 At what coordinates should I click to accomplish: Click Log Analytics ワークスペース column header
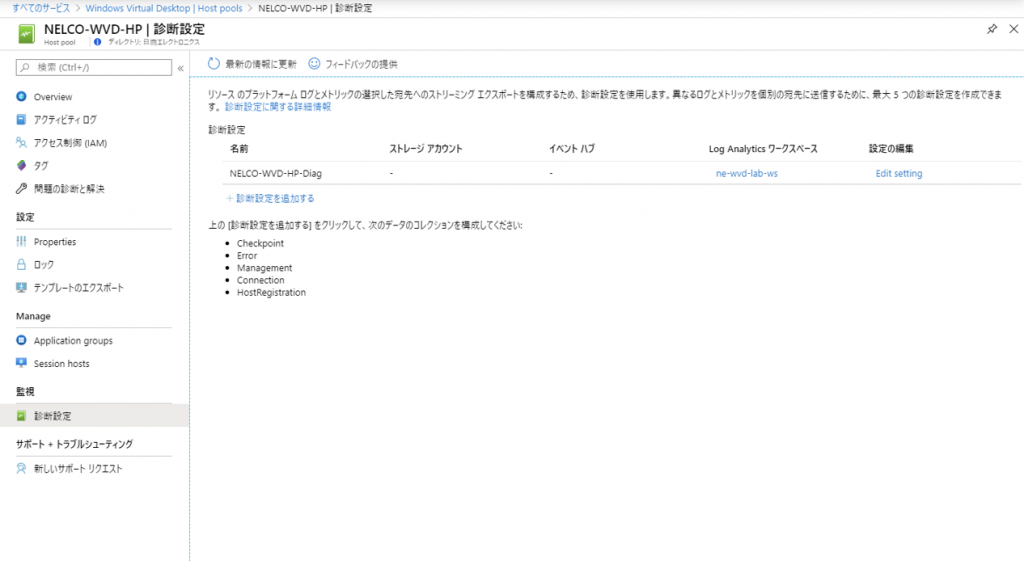click(x=763, y=148)
